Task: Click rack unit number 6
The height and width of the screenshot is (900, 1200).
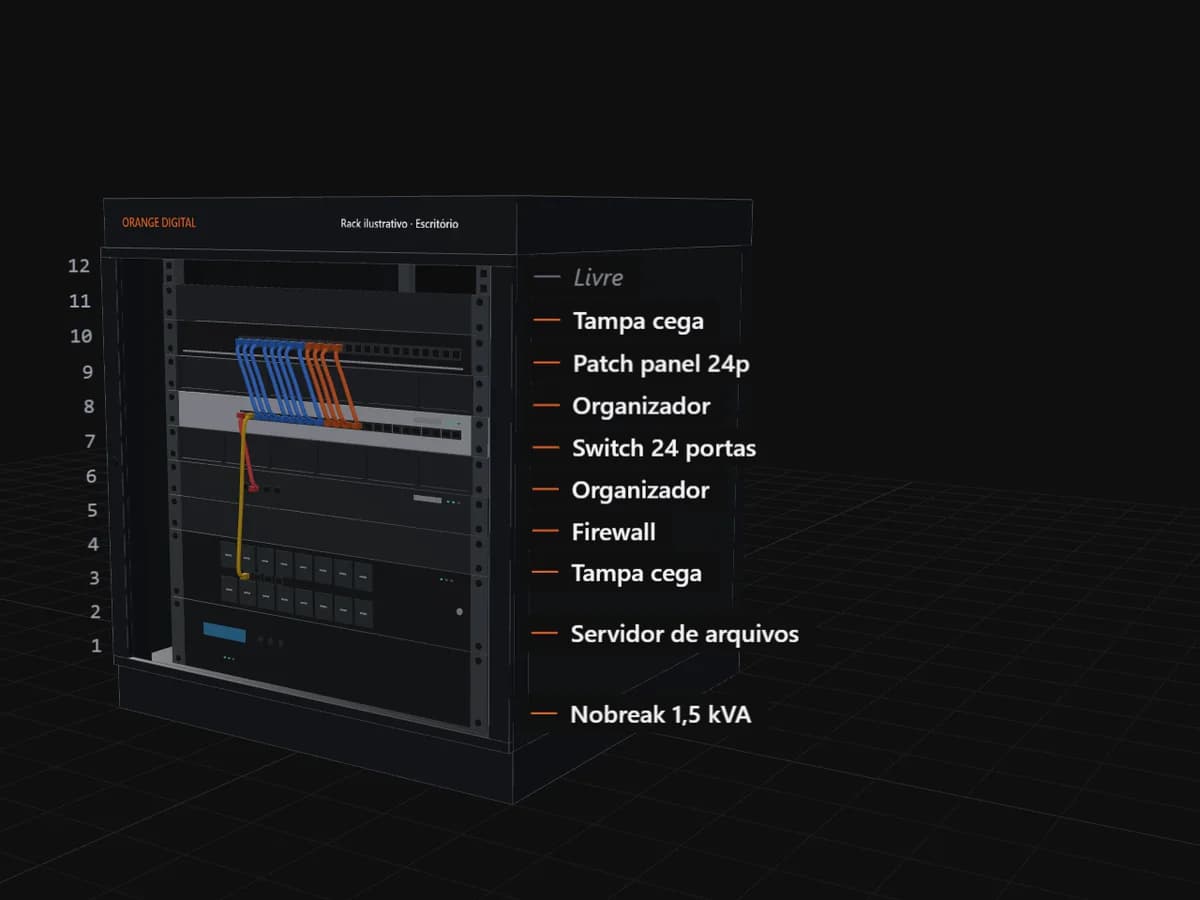Action: [x=91, y=477]
